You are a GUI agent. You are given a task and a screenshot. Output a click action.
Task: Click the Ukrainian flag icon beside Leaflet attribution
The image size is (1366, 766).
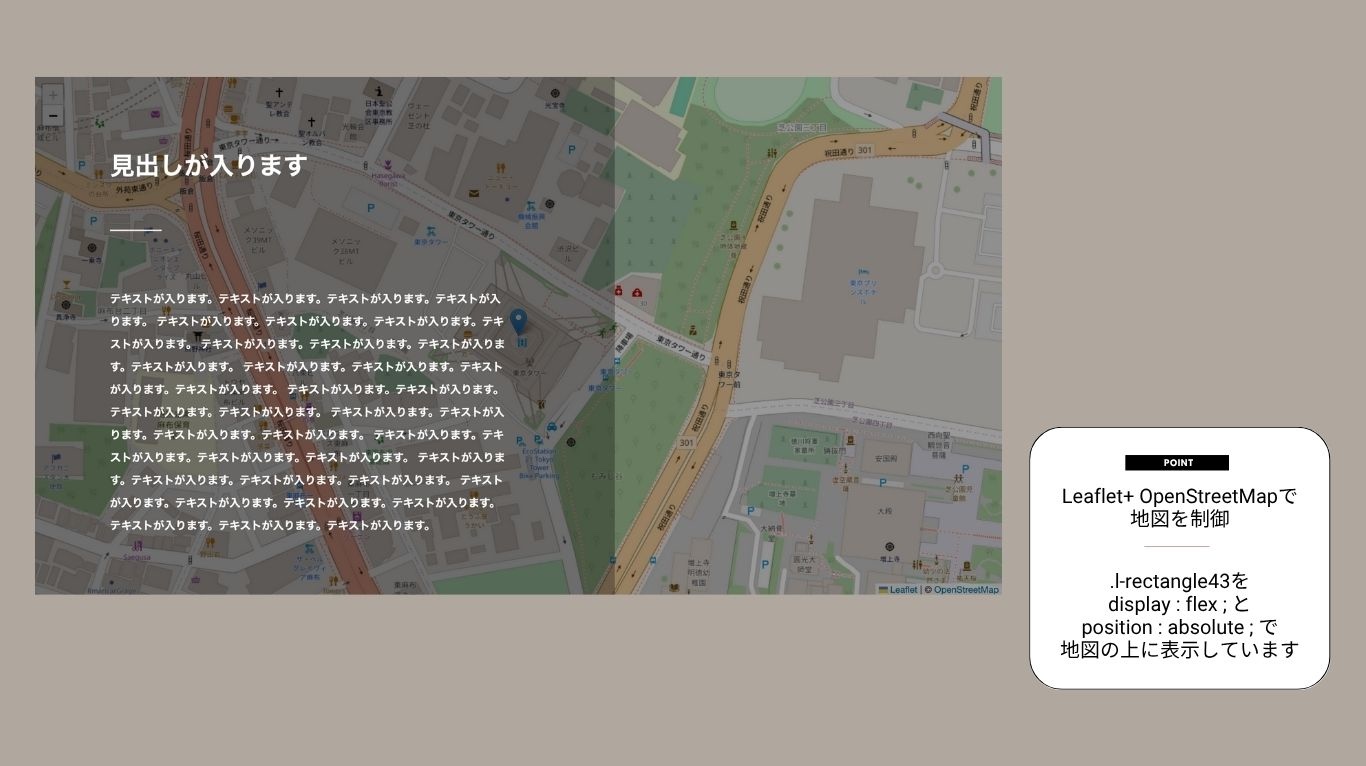tap(883, 589)
